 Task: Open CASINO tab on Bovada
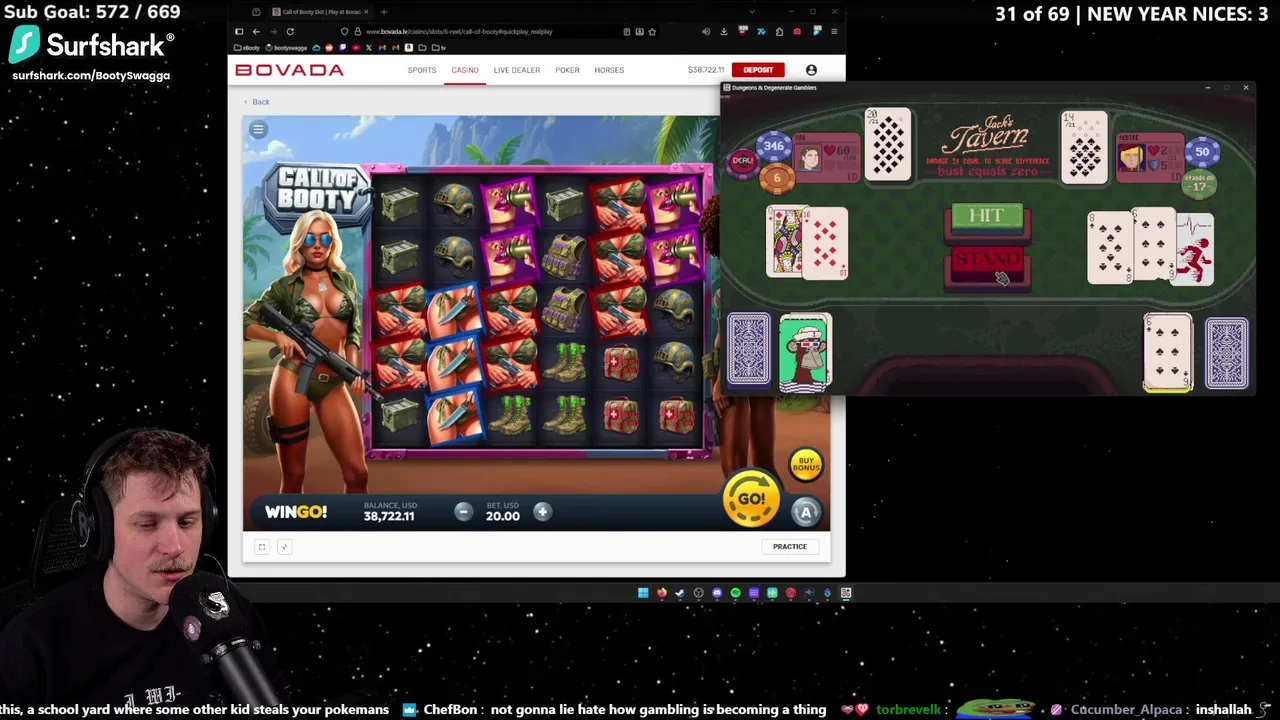point(465,70)
